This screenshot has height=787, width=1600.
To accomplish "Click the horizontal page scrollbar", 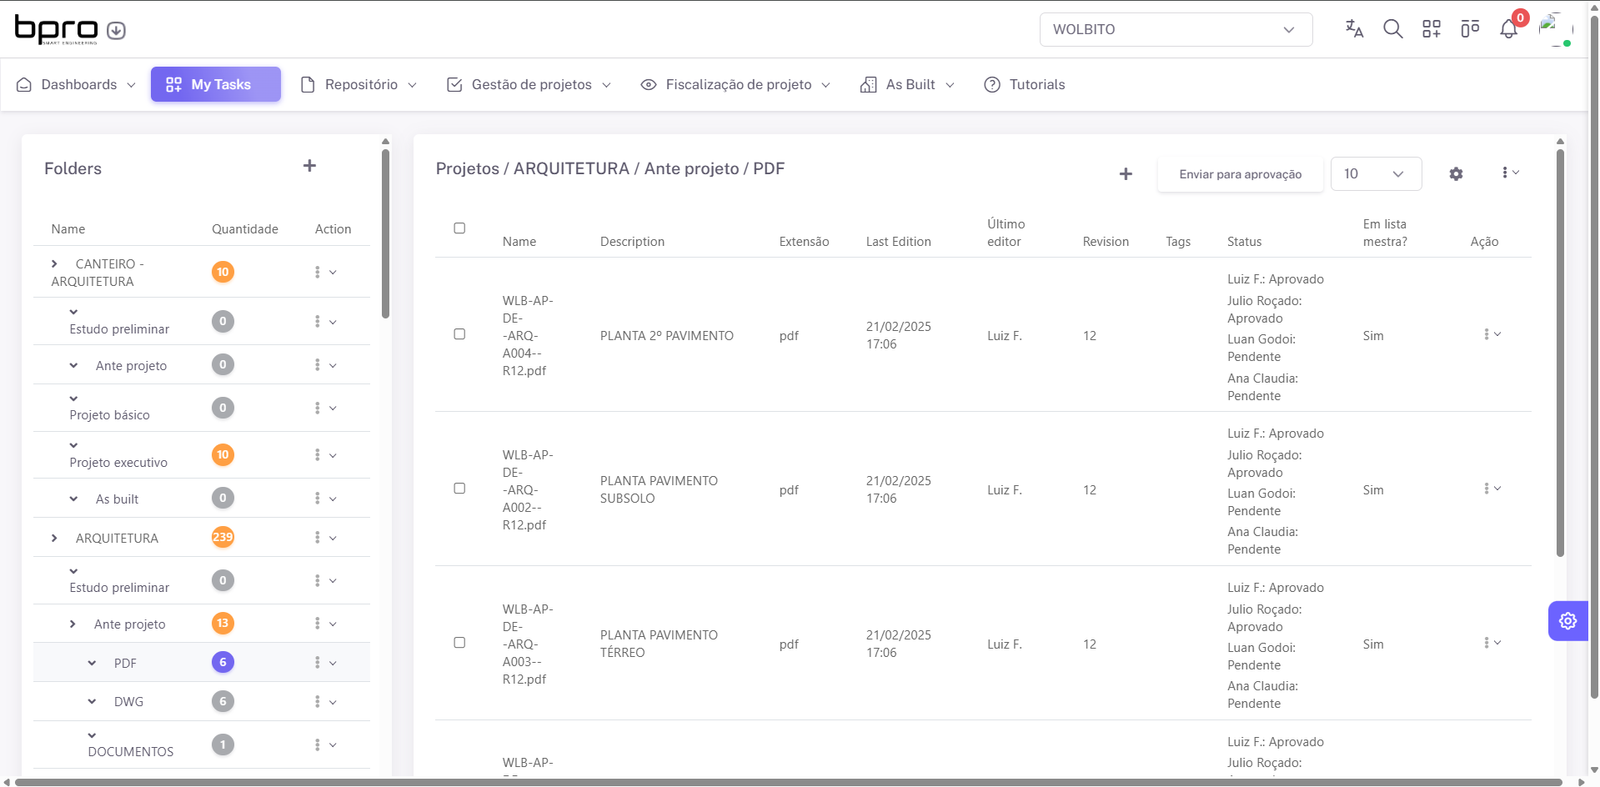I will 789,782.
